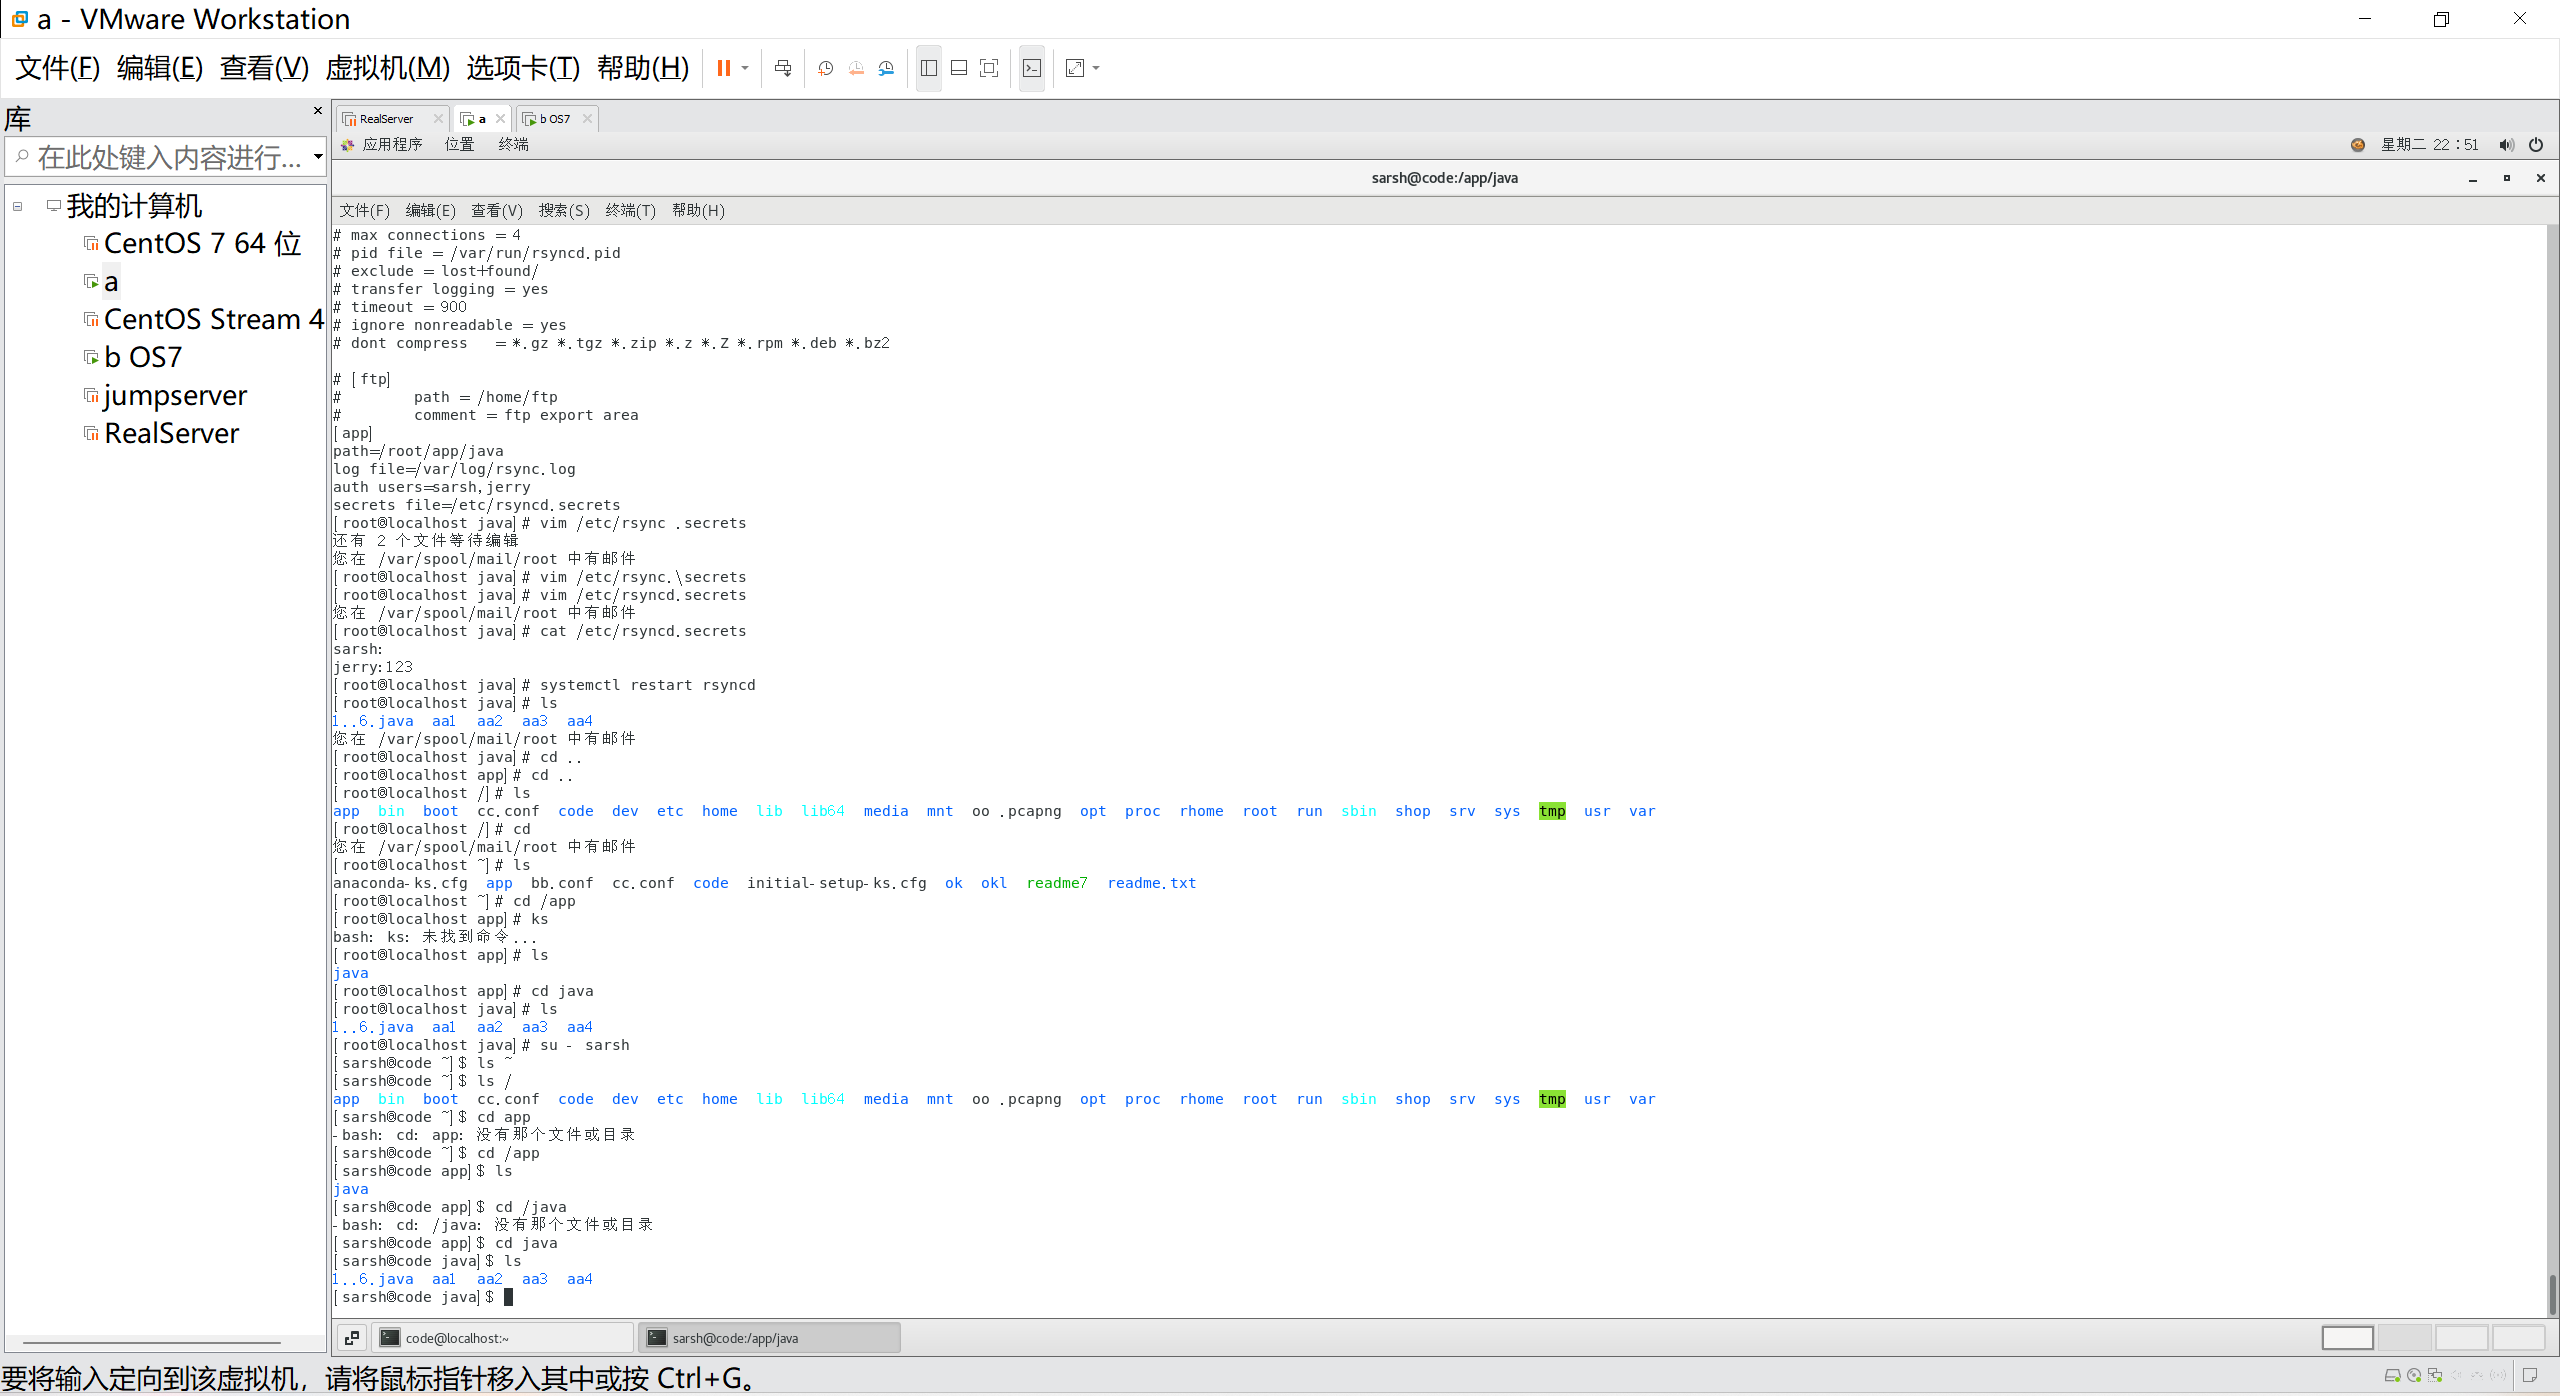Image resolution: width=2560 pixels, height=1396 pixels.
Task: Take a snapshot of this VM
Action: 825,68
